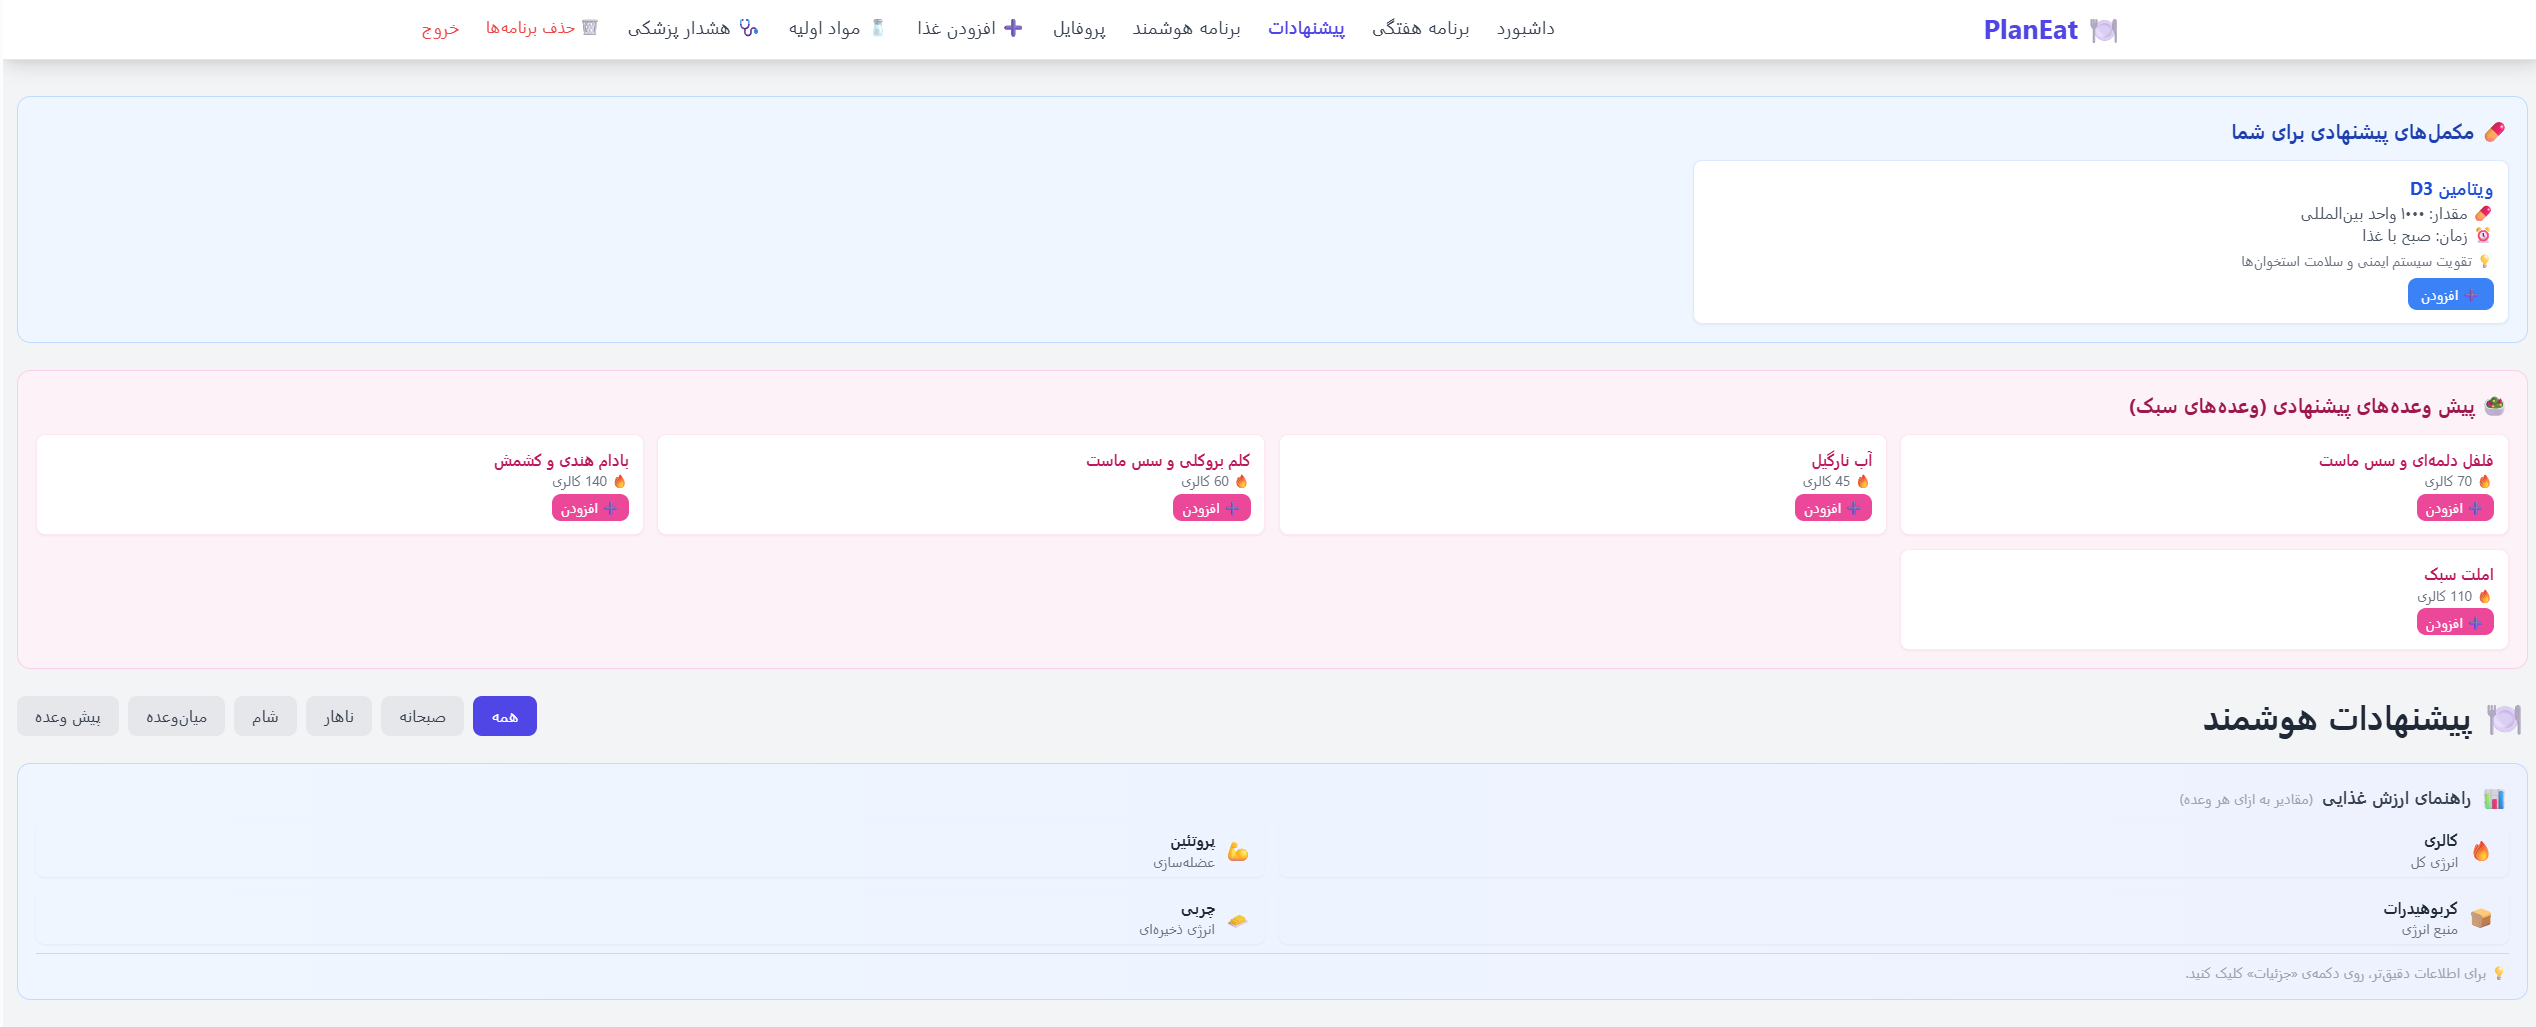
Task: Click the trash icon beside حذف برنامه‌ها
Action: [590, 28]
